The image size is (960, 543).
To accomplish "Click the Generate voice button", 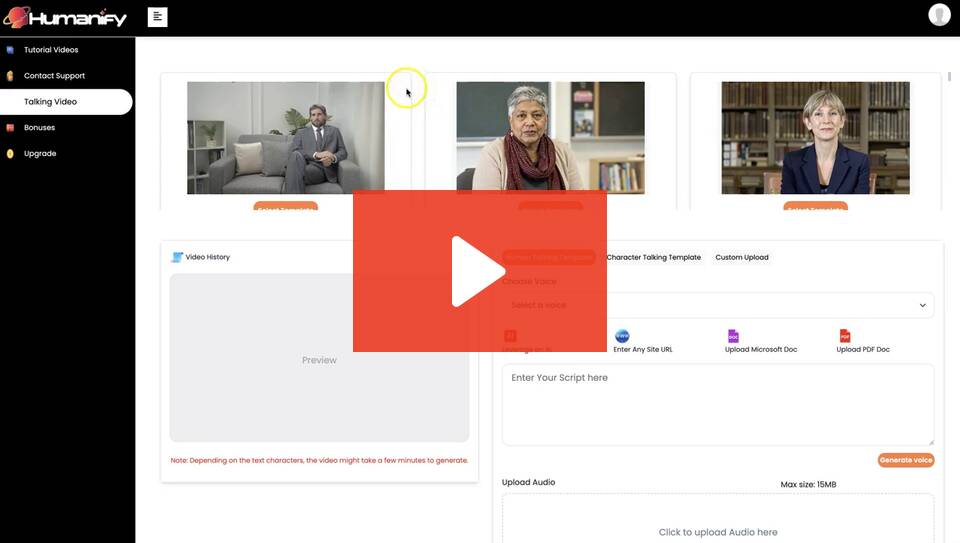I will pos(906,460).
